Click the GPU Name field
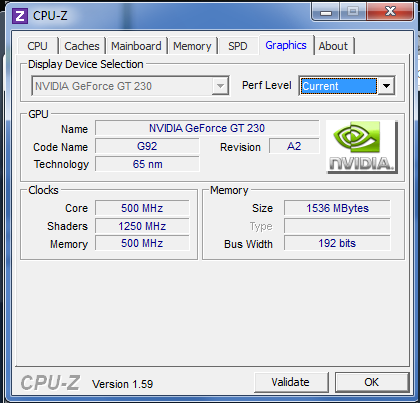Screen dimensions: 420x403 207,128
